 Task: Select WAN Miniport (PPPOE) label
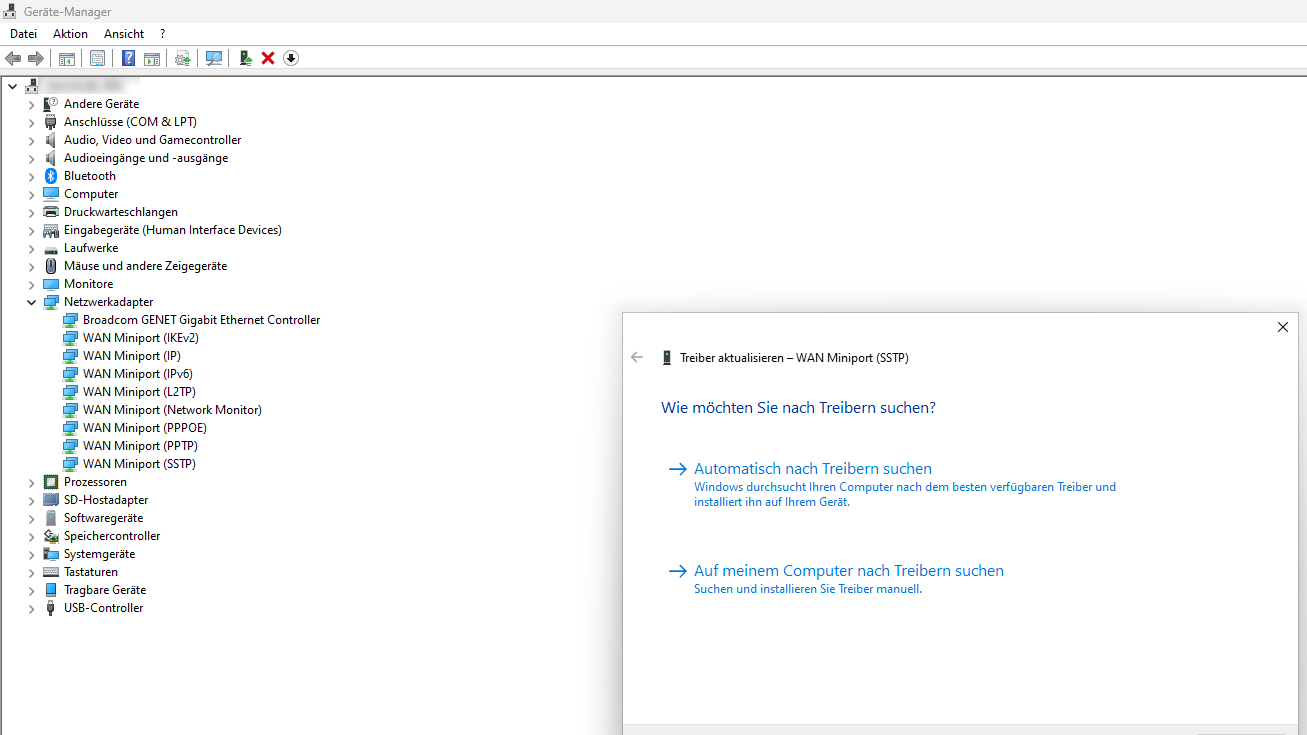(x=145, y=428)
